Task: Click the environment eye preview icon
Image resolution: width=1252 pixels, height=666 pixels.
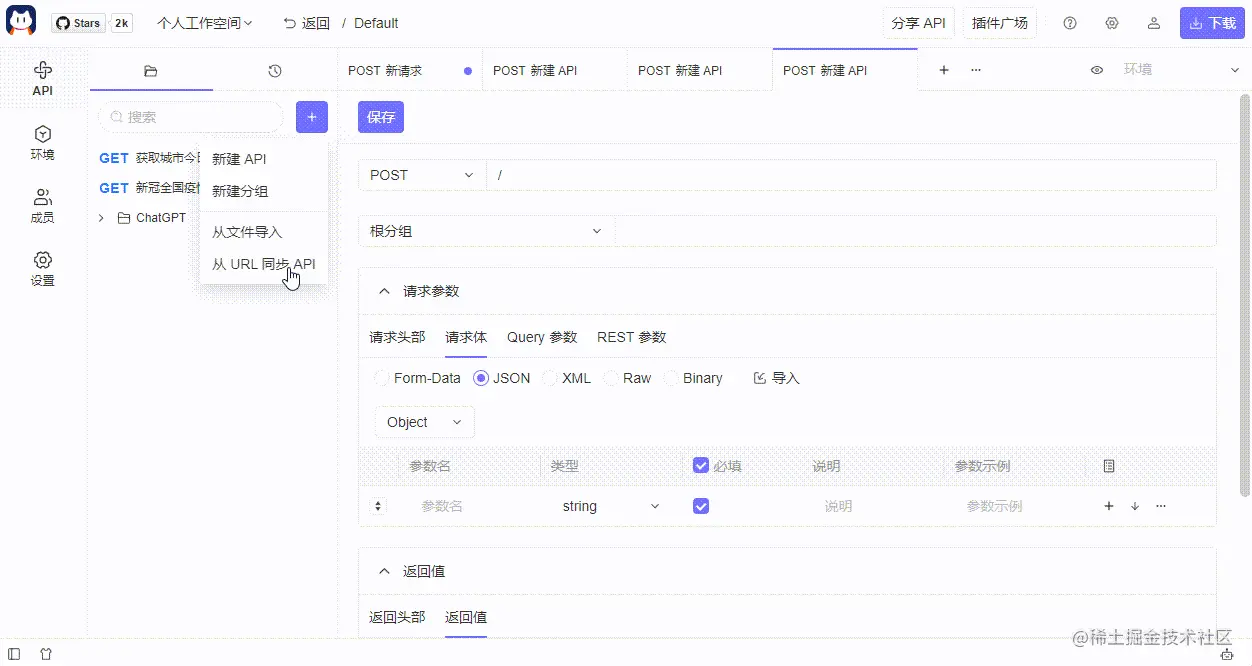Action: tap(1097, 70)
